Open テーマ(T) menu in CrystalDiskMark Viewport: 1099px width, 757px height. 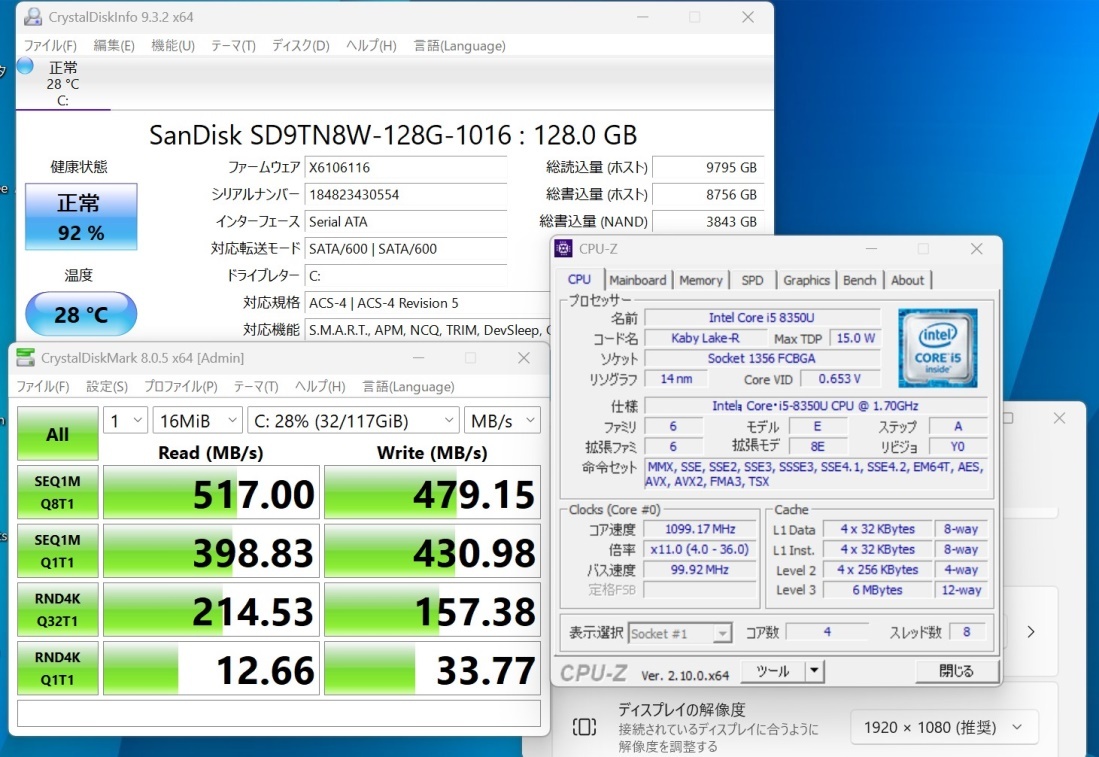[x=256, y=386]
